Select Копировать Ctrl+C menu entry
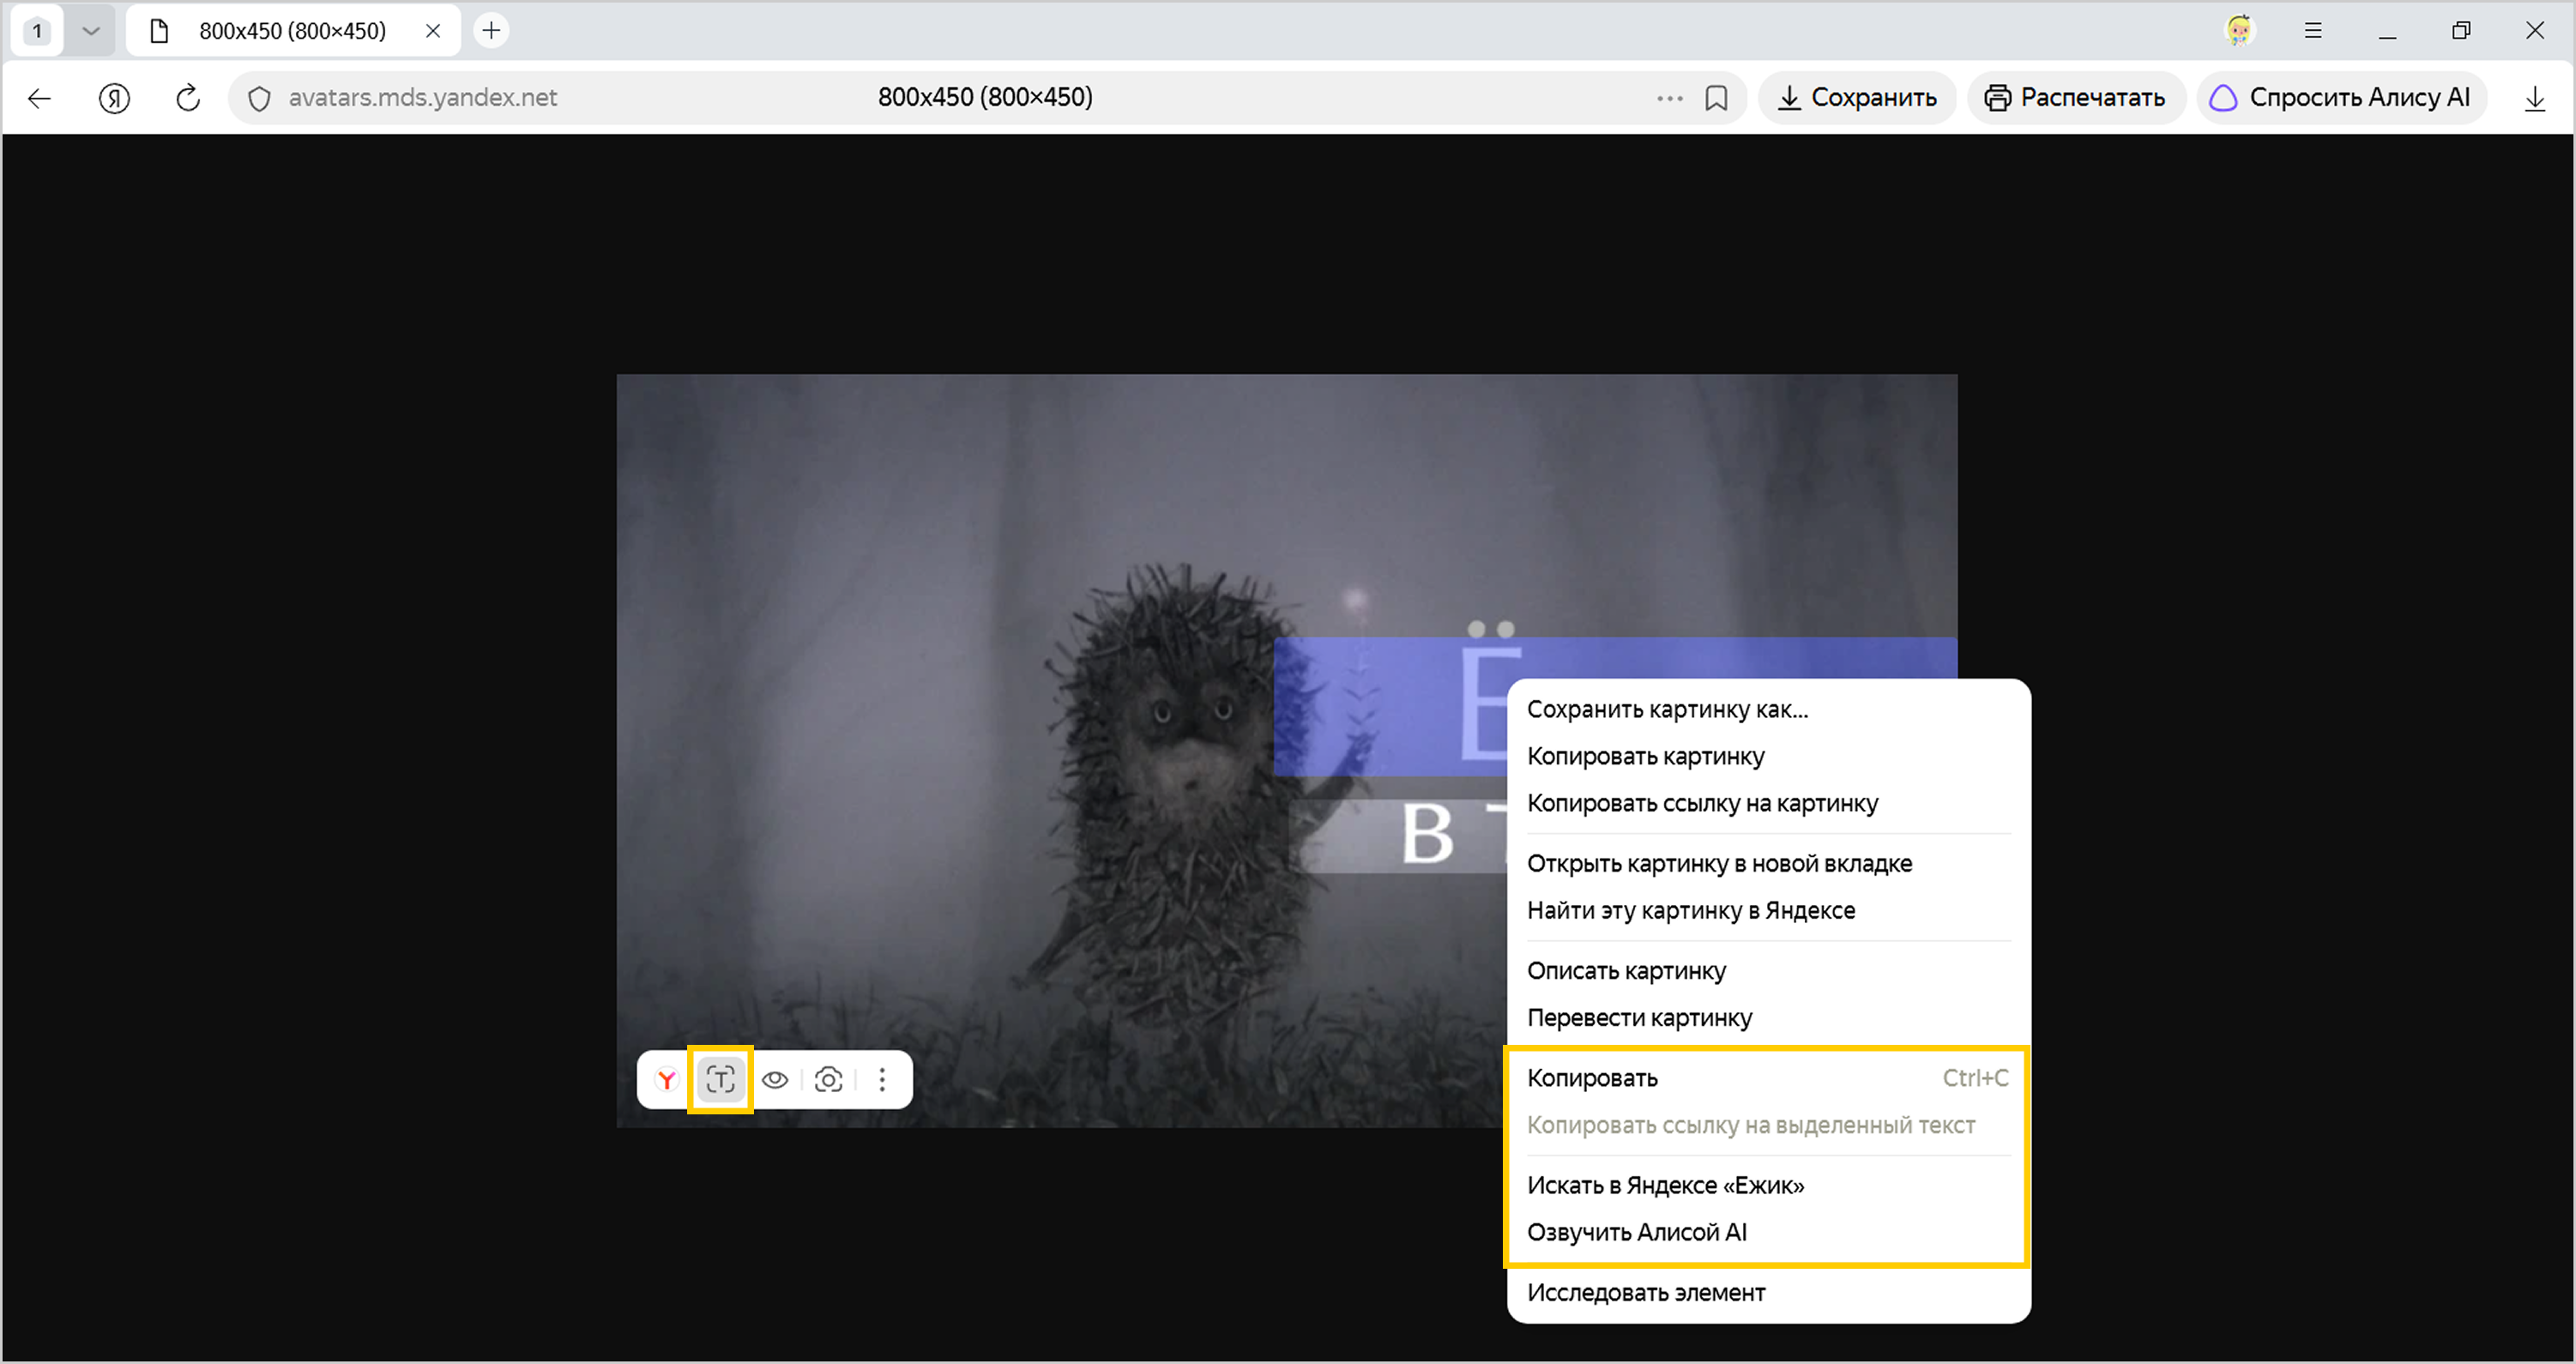 pos(1768,1078)
